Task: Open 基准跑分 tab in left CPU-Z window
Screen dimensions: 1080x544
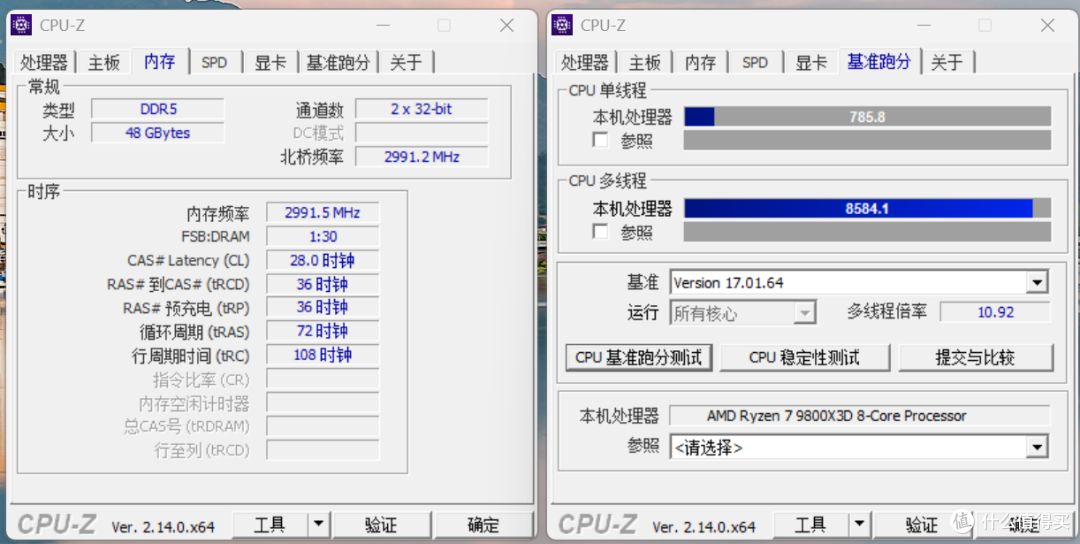Action: click(338, 63)
